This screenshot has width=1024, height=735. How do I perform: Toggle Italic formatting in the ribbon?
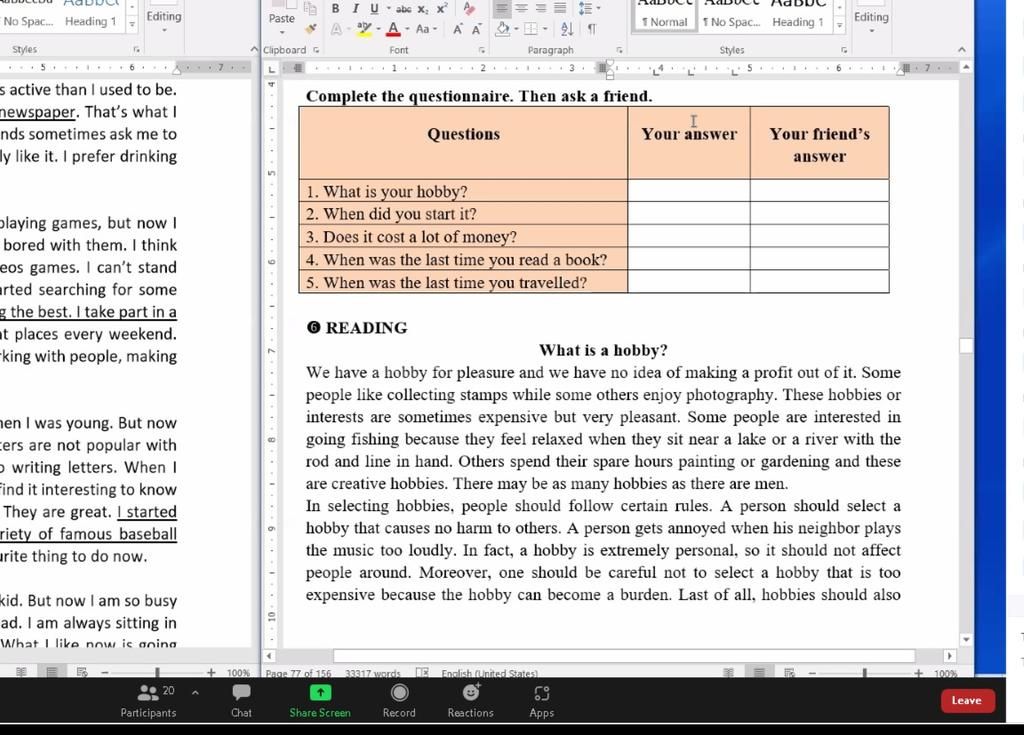[x=355, y=8]
